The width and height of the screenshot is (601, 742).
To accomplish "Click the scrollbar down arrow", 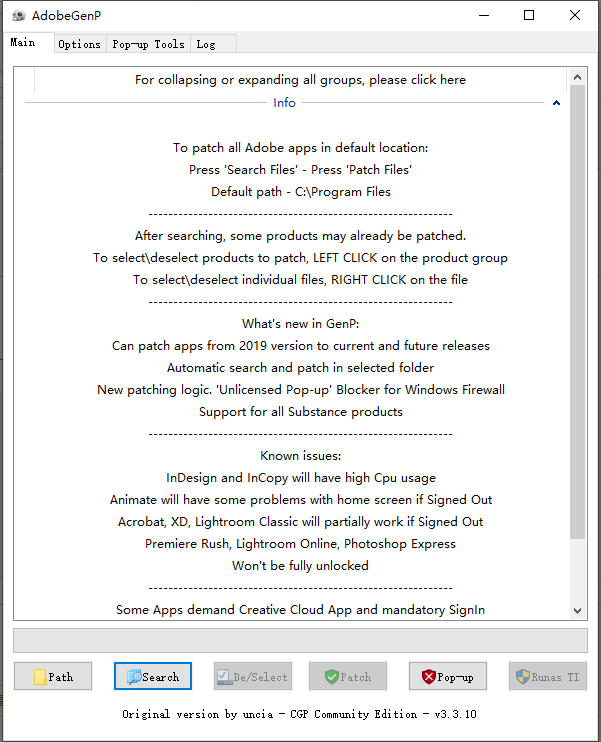I will pyautogui.click(x=577, y=611).
